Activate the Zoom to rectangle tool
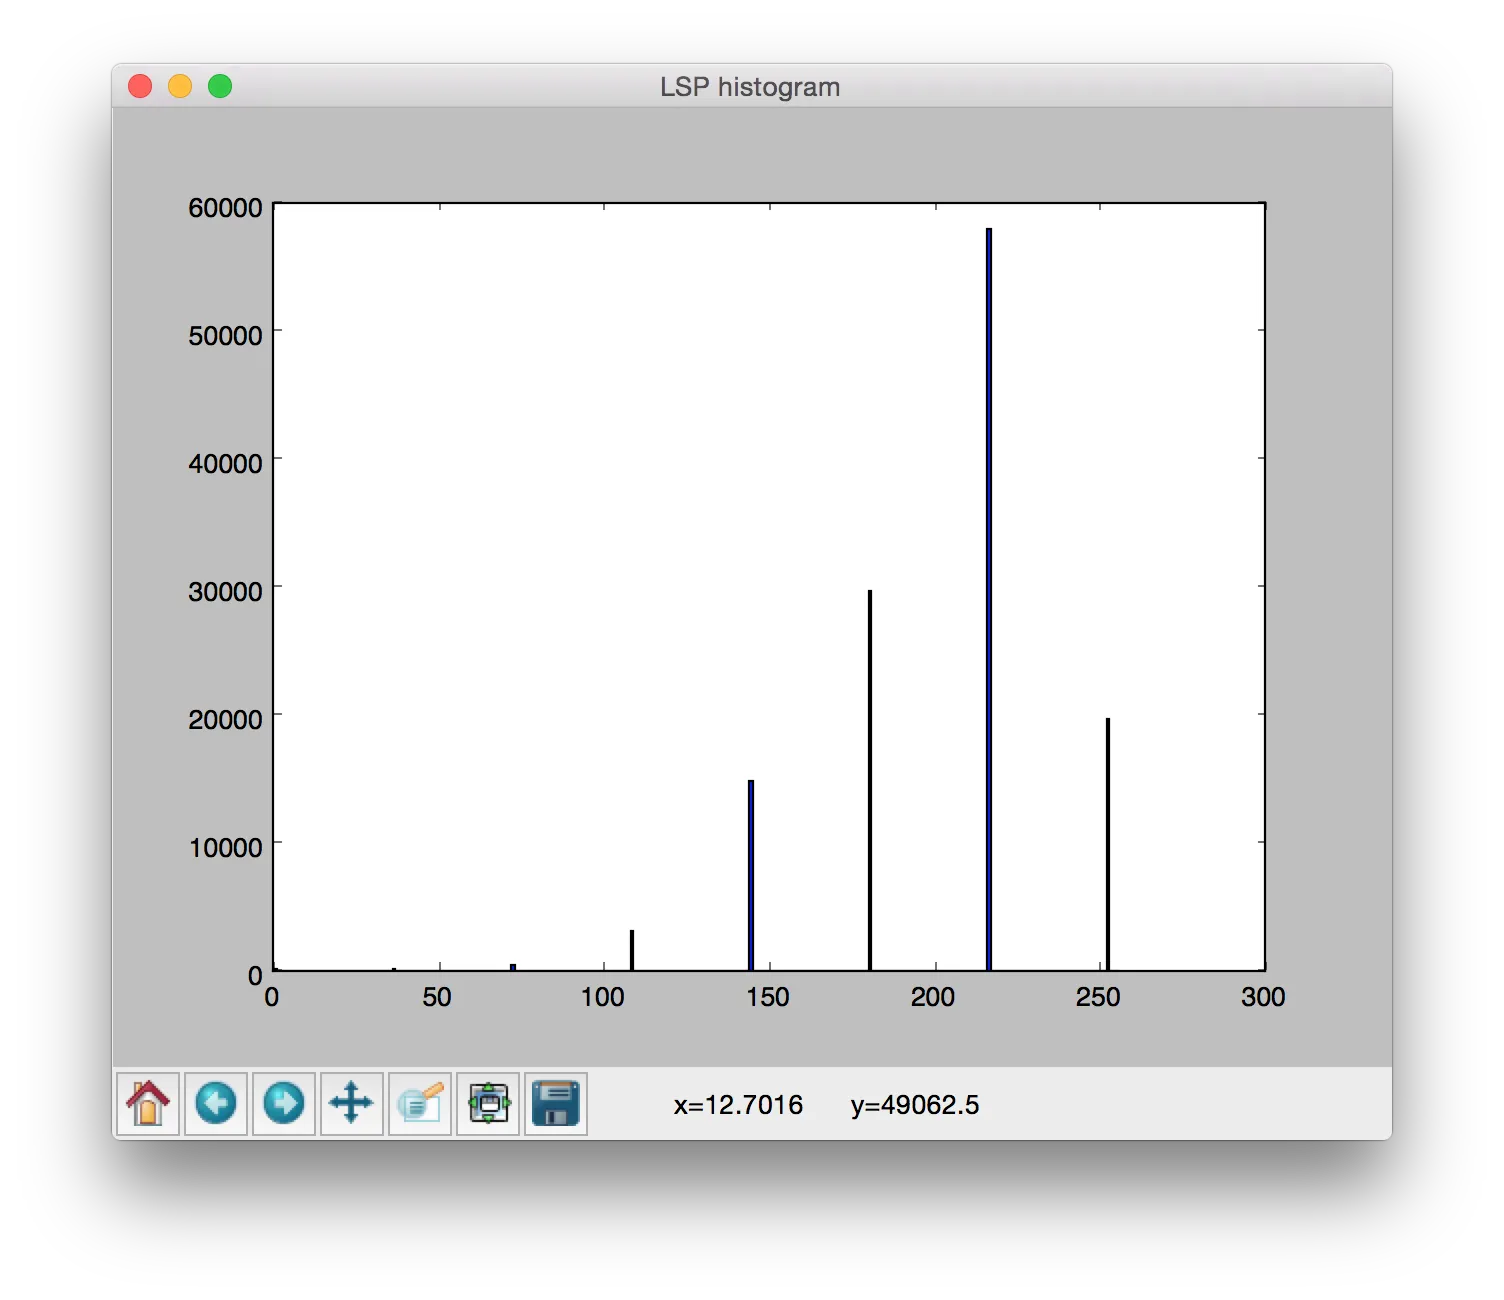1504x1300 pixels. 420,1104
